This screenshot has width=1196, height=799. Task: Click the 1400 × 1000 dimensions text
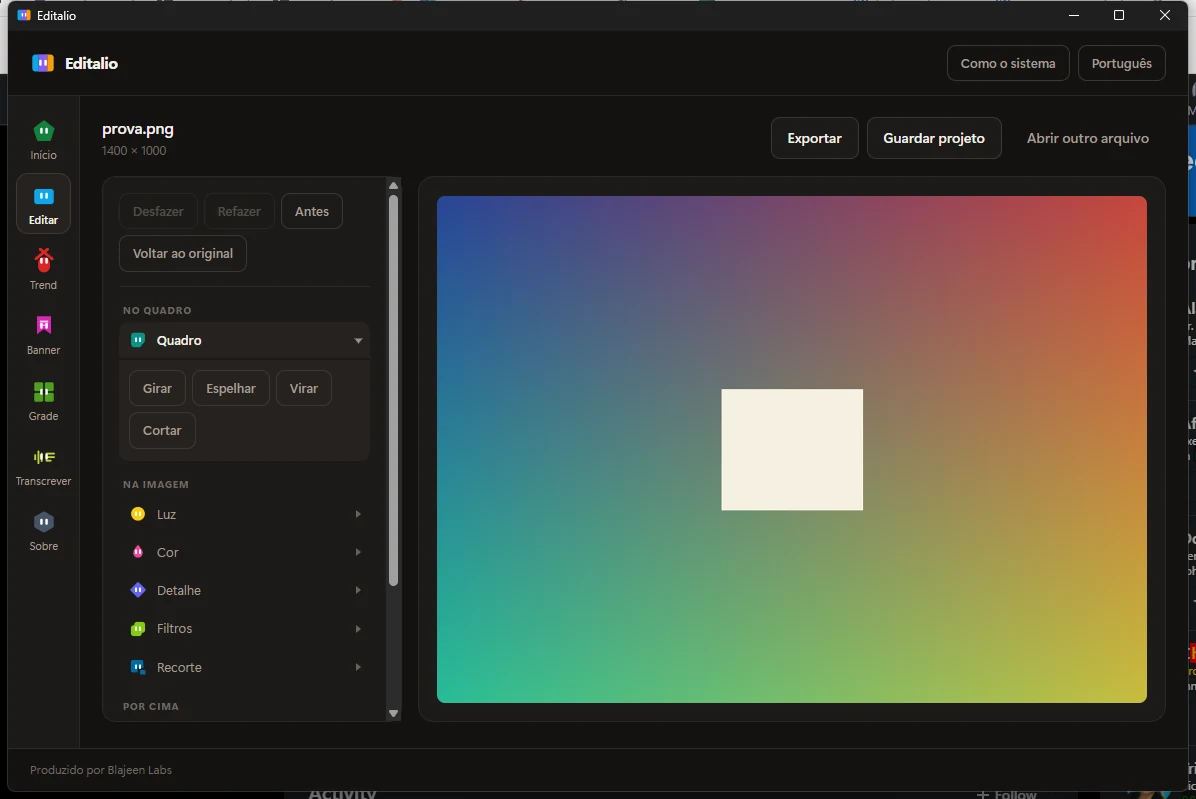point(134,151)
